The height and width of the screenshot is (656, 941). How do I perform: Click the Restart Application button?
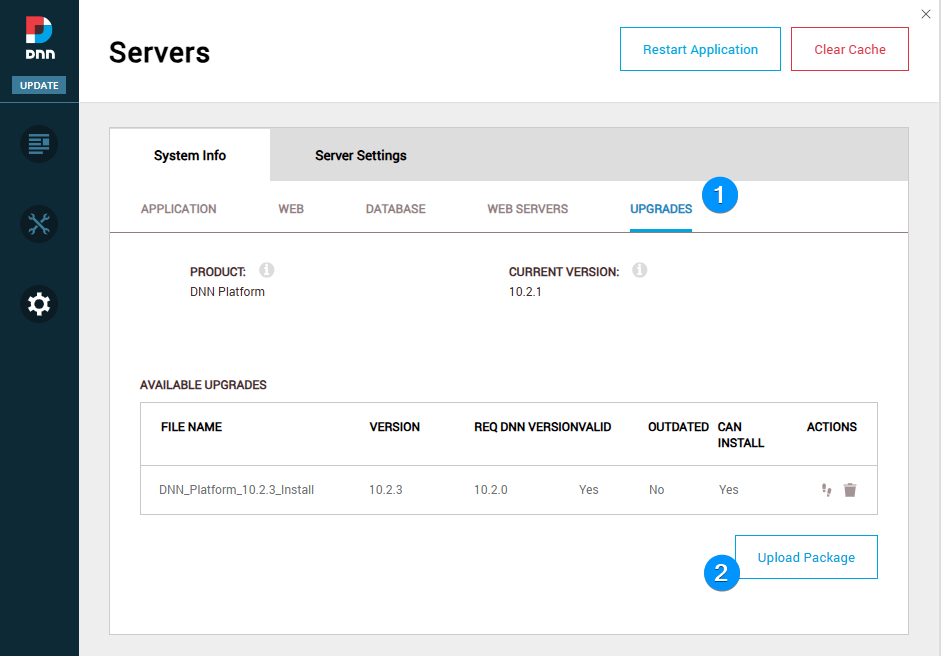(x=700, y=49)
